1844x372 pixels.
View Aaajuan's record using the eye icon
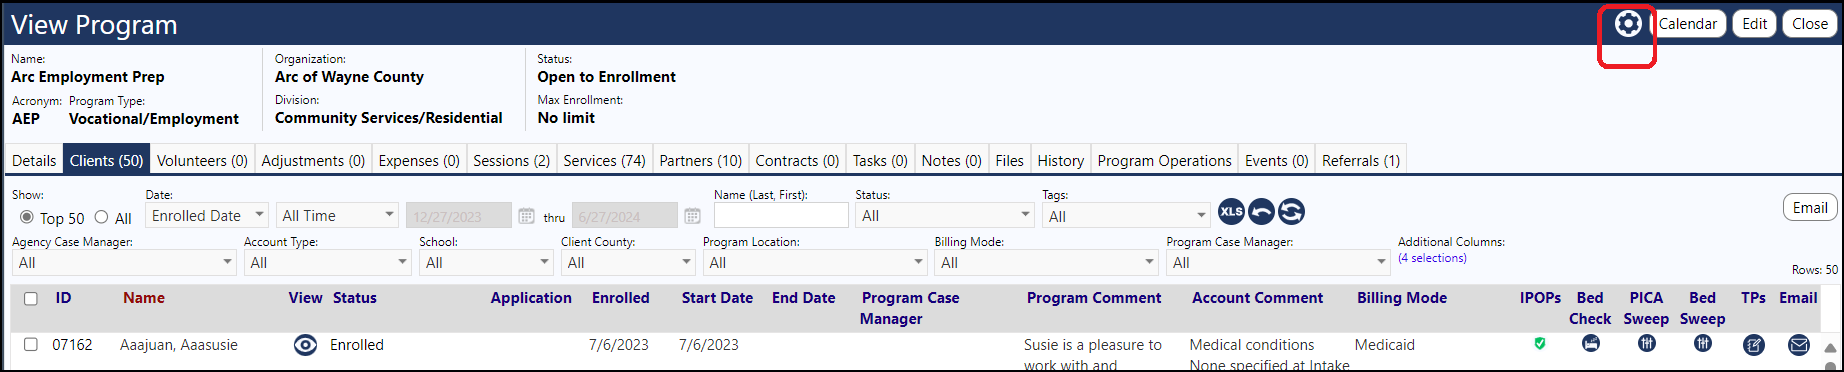[305, 345]
